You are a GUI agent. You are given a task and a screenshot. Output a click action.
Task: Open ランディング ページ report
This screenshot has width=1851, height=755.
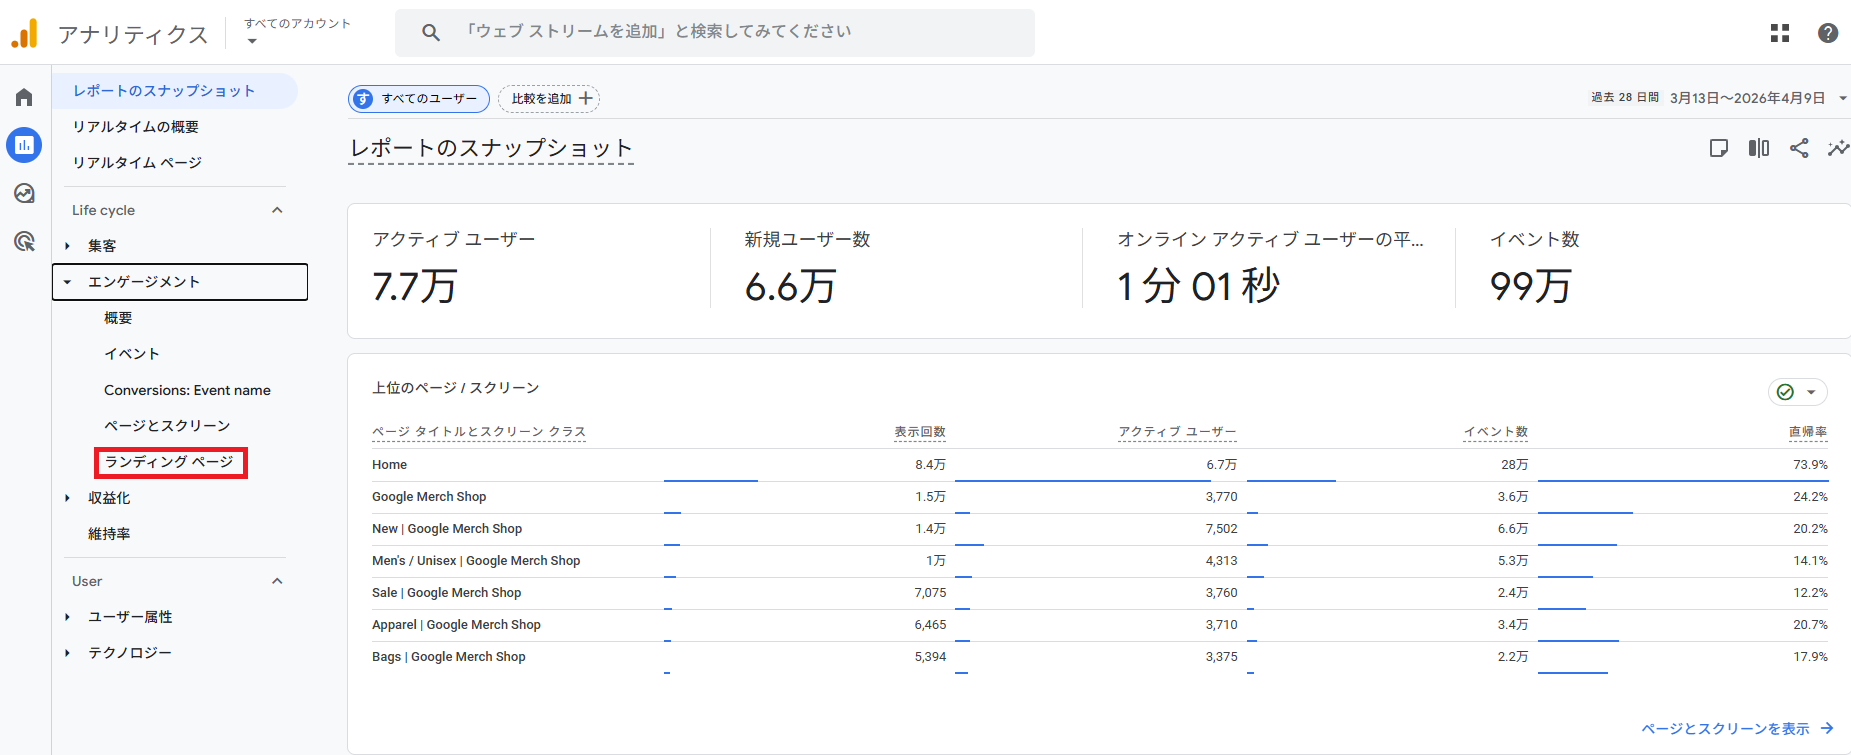click(x=169, y=462)
